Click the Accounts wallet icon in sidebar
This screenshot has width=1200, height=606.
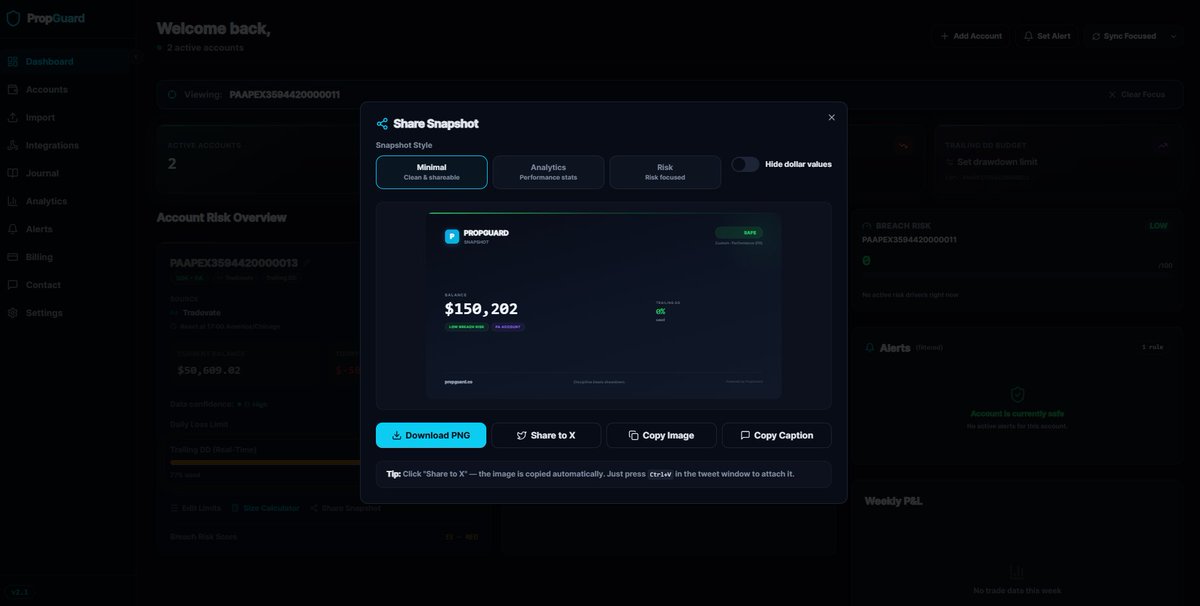click(x=13, y=90)
